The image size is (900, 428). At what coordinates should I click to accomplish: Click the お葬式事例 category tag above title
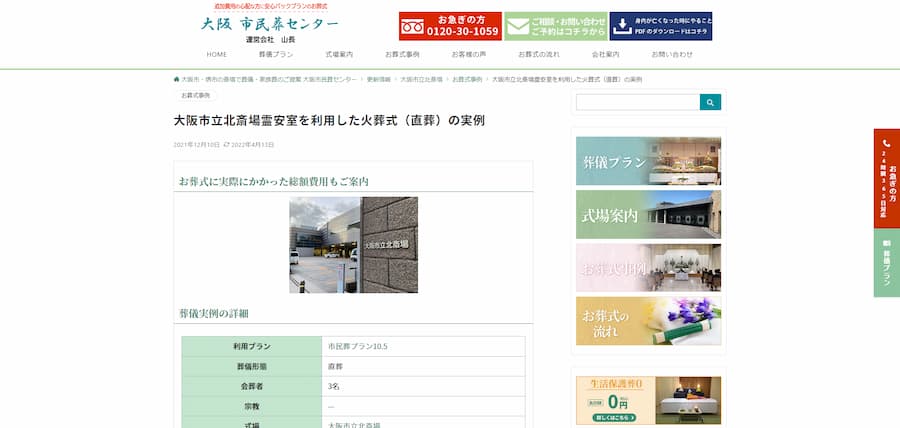click(196, 95)
